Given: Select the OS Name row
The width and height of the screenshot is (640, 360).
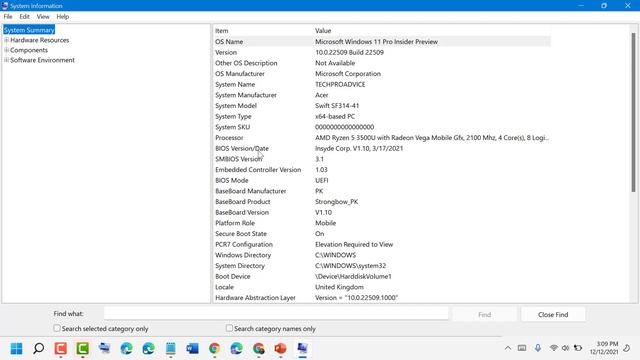Looking at the screenshot, I should coord(382,42).
